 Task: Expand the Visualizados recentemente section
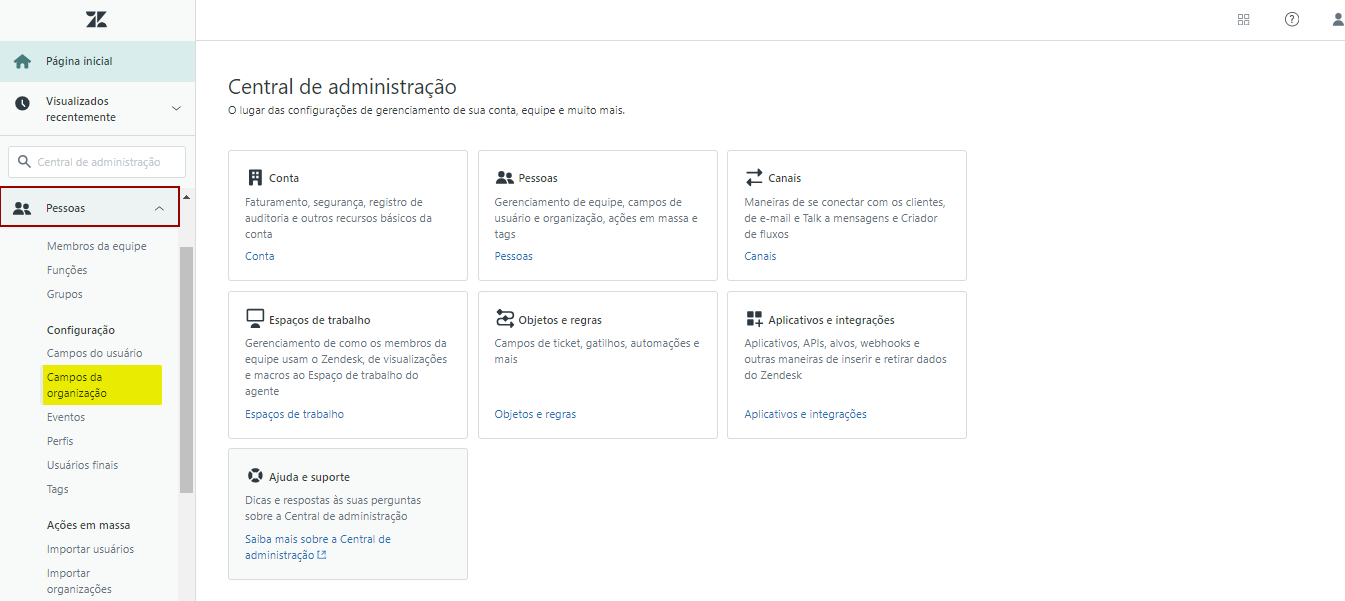point(176,109)
